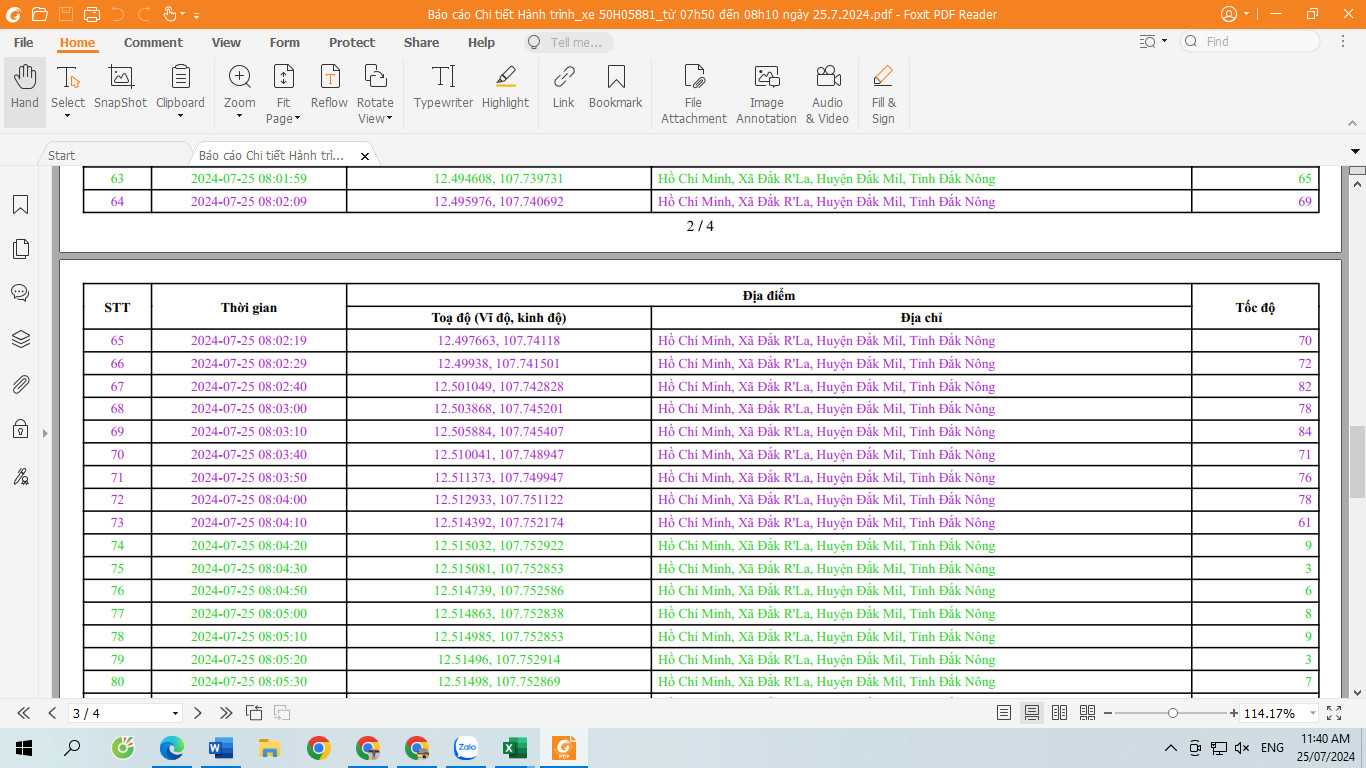
Task: Select the Hand tool
Action: [24, 88]
